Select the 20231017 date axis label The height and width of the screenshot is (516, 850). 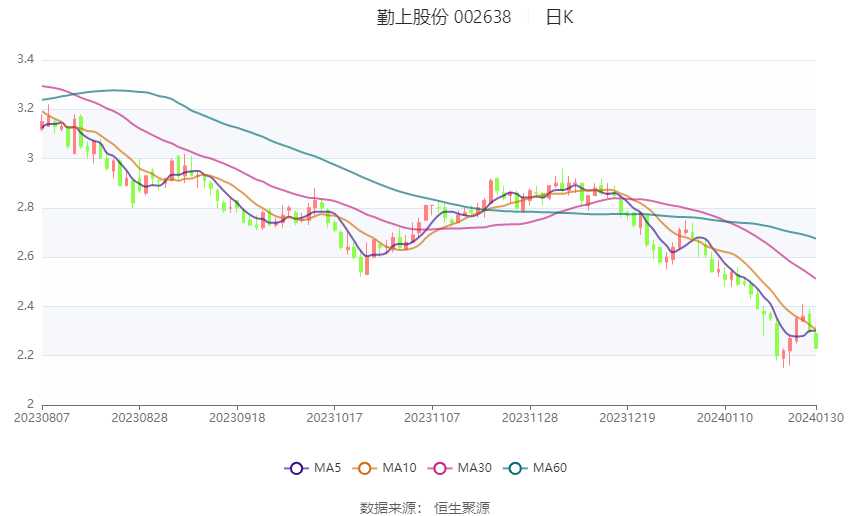coord(334,417)
